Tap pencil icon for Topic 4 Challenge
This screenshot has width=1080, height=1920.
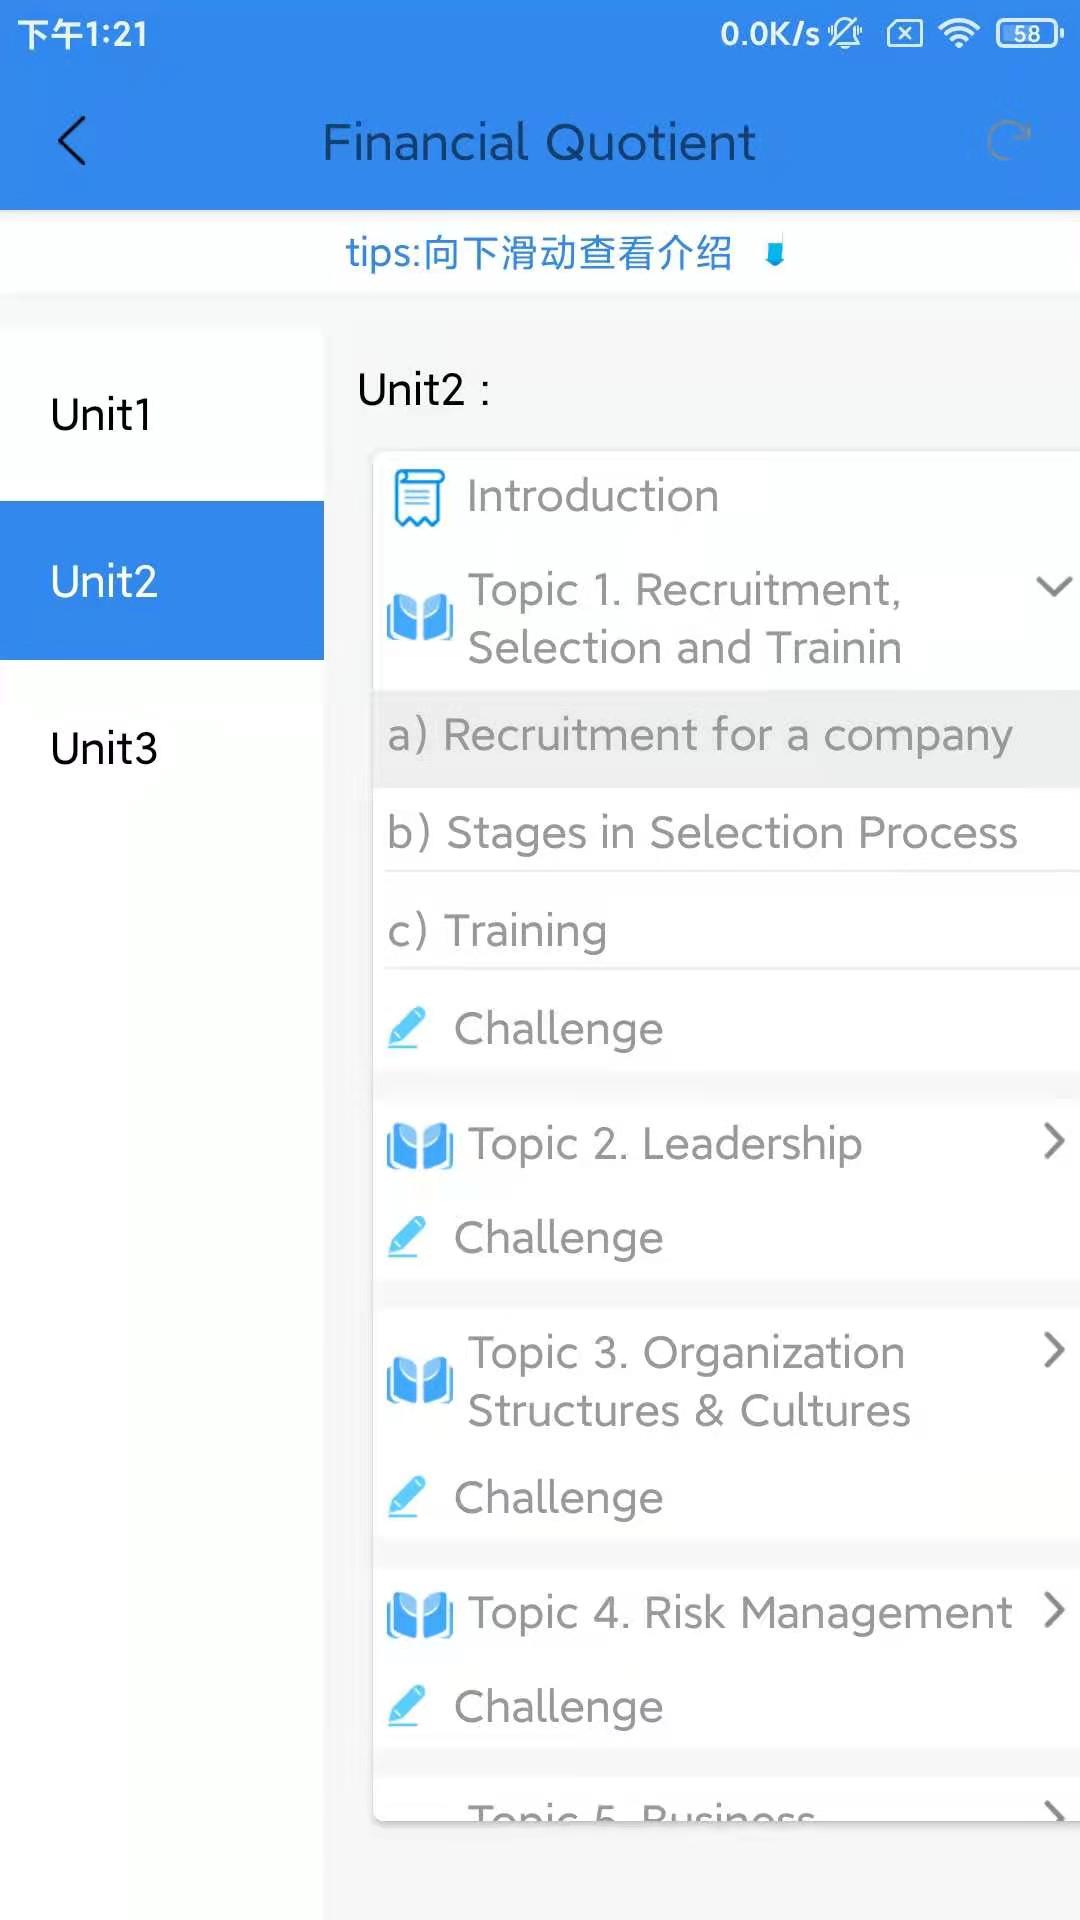407,1706
